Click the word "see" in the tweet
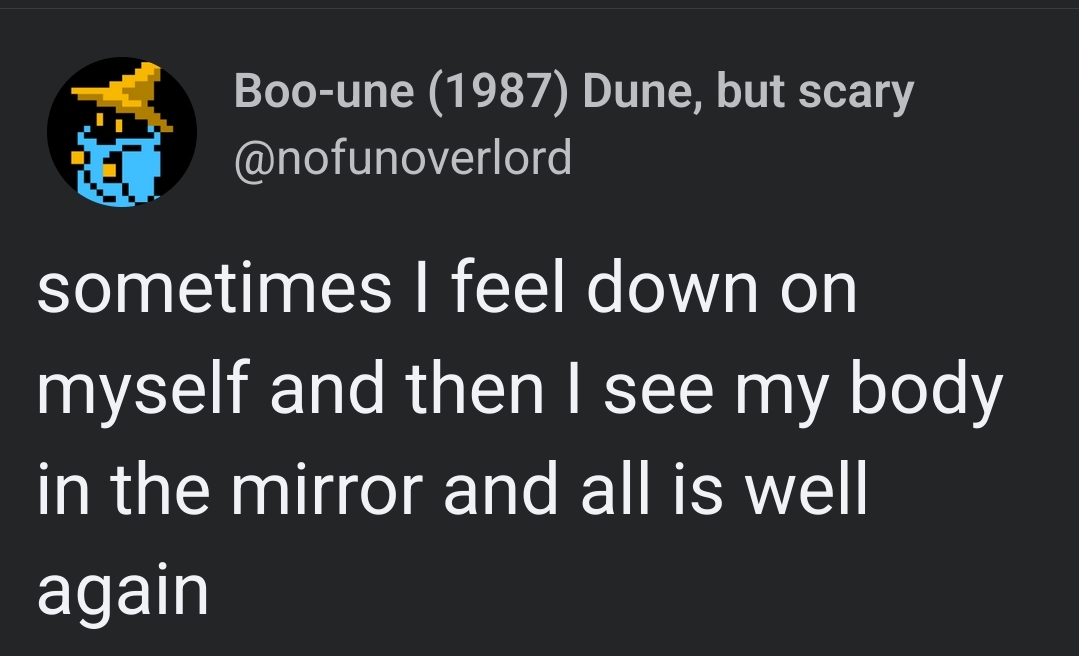 point(659,389)
